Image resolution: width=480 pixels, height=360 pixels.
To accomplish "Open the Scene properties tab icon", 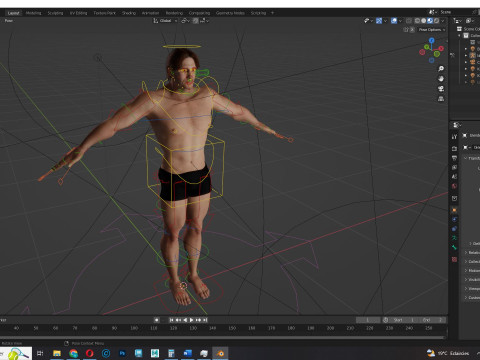I will point(454,177).
